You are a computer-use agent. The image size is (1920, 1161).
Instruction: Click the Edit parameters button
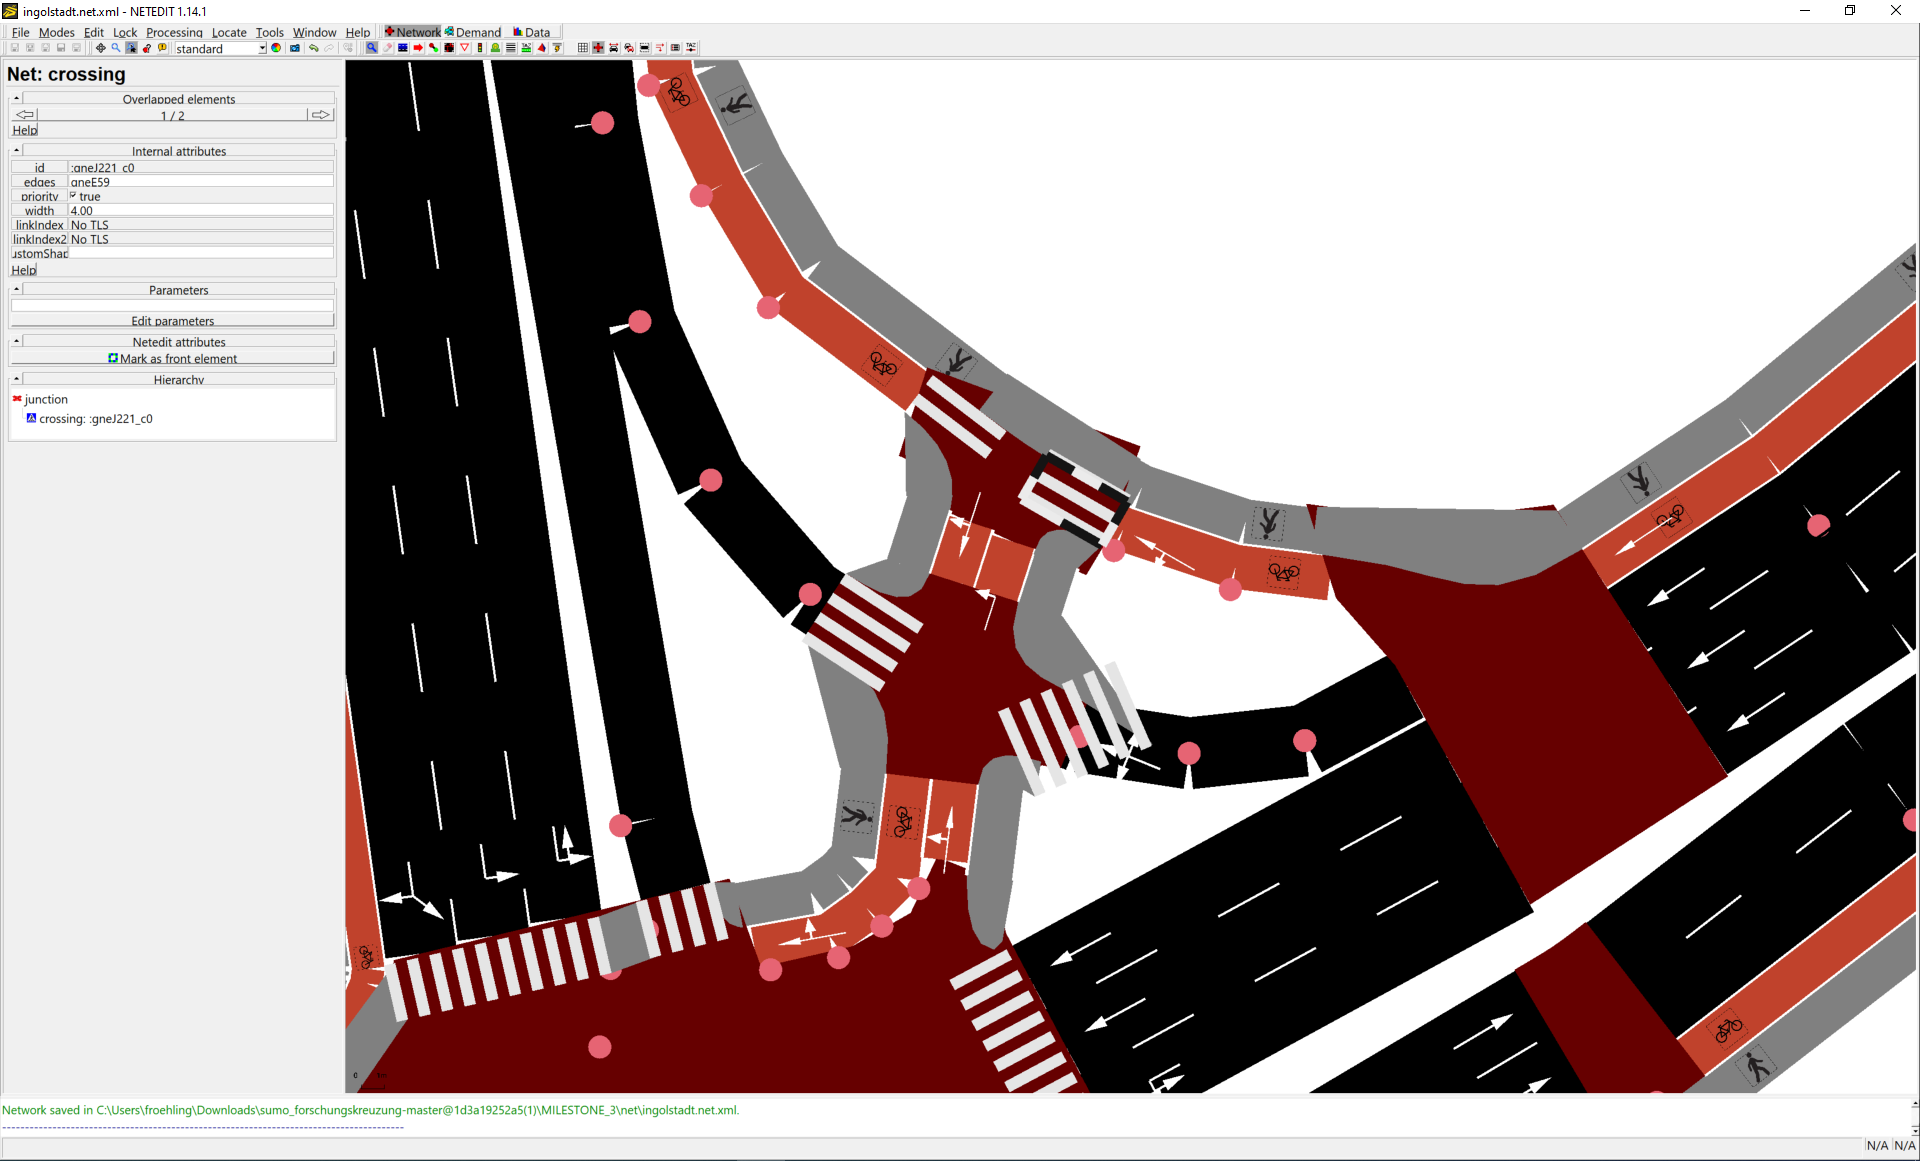[x=172, y=320]
